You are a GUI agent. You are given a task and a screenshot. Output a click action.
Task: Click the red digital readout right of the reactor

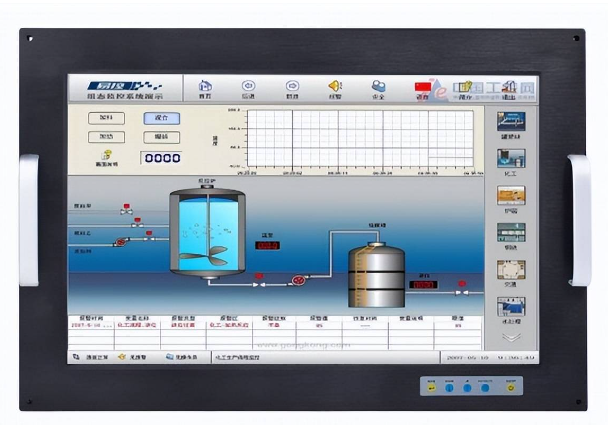click(267, 244)
